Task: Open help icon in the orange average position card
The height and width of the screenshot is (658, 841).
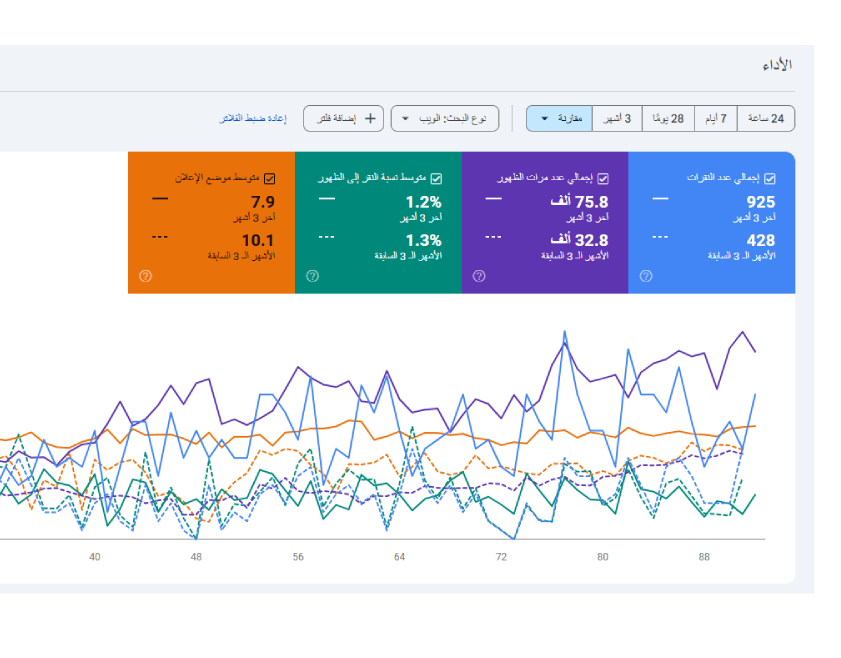Action: pos(145,276)
